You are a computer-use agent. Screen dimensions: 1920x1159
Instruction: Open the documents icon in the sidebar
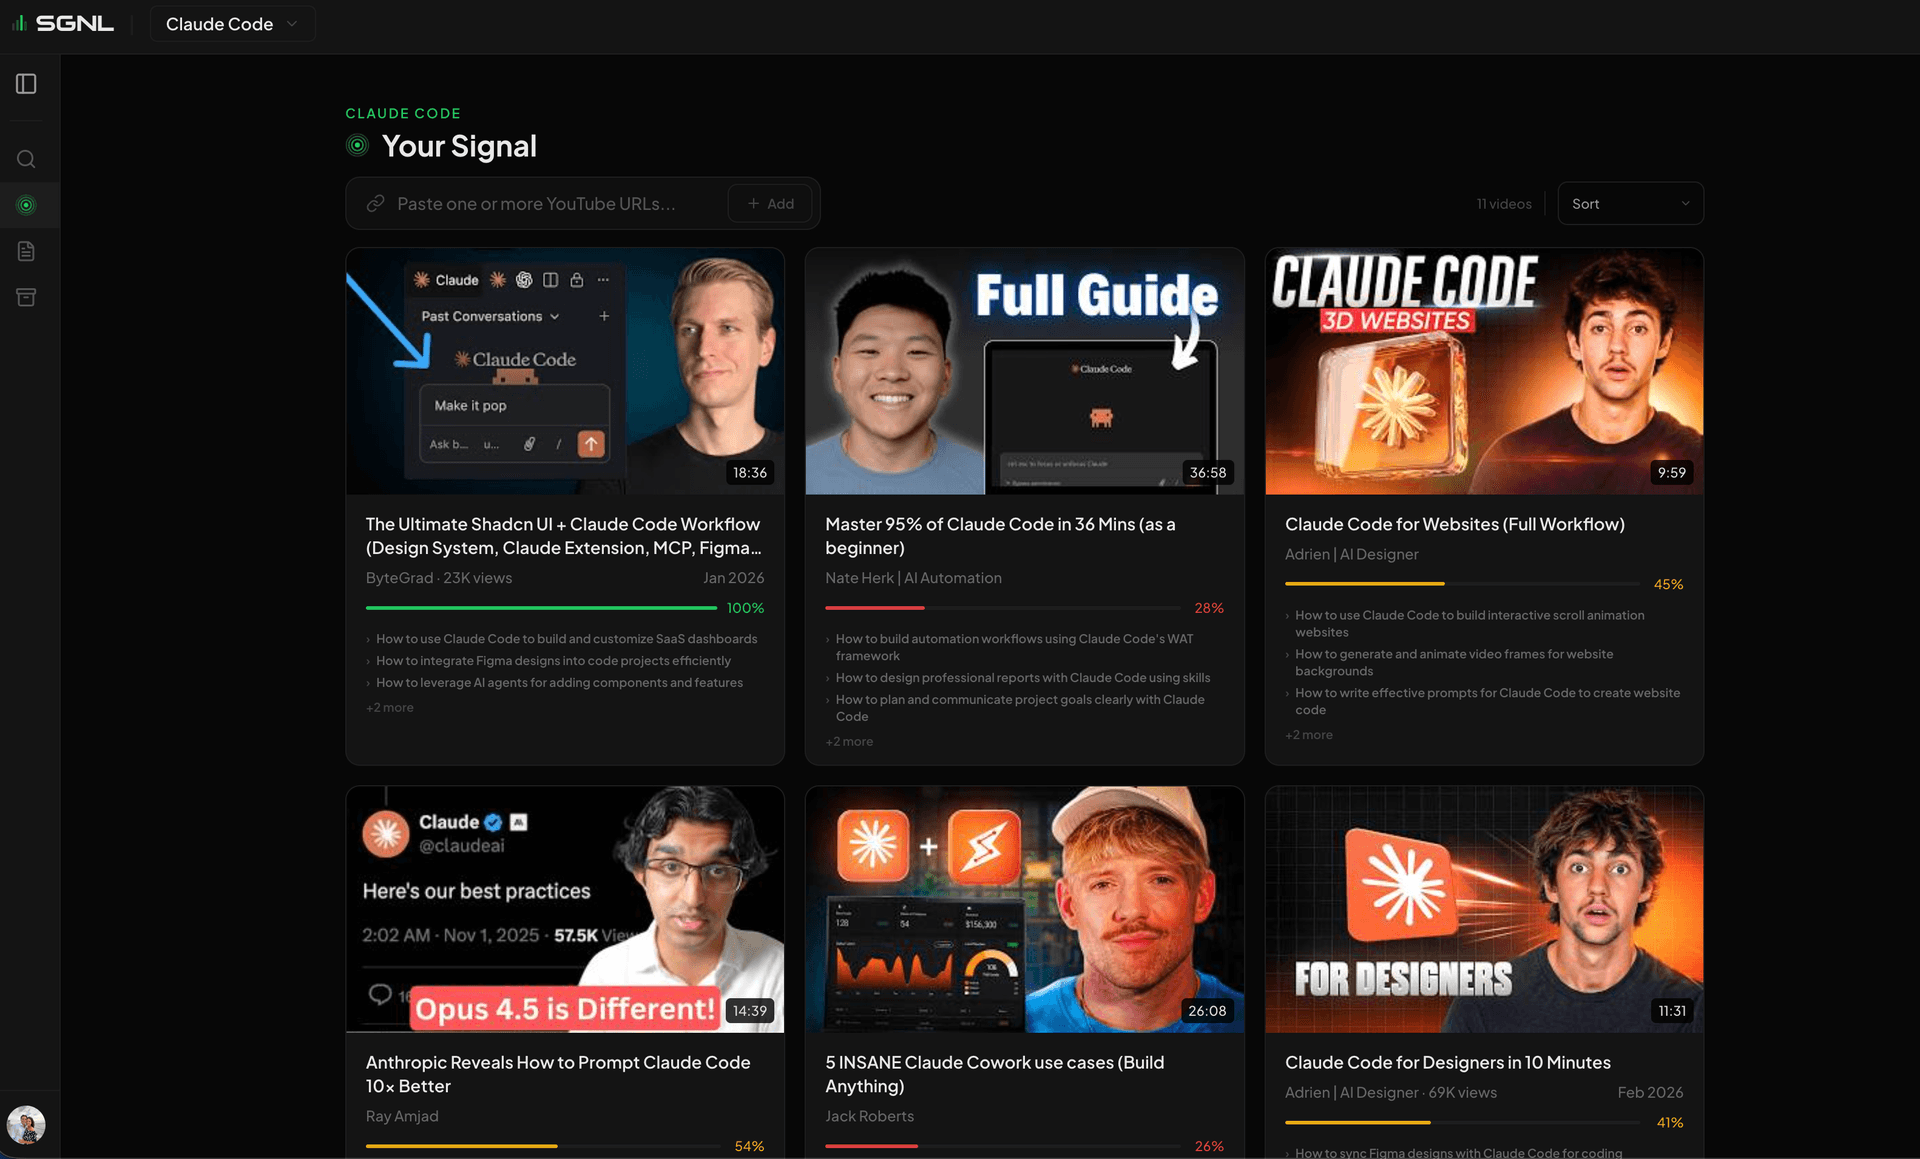tap(26, 251)
